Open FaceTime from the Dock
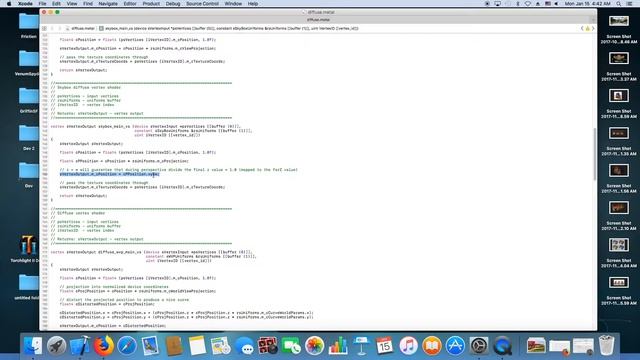640x360 pixels. point(291,345)
